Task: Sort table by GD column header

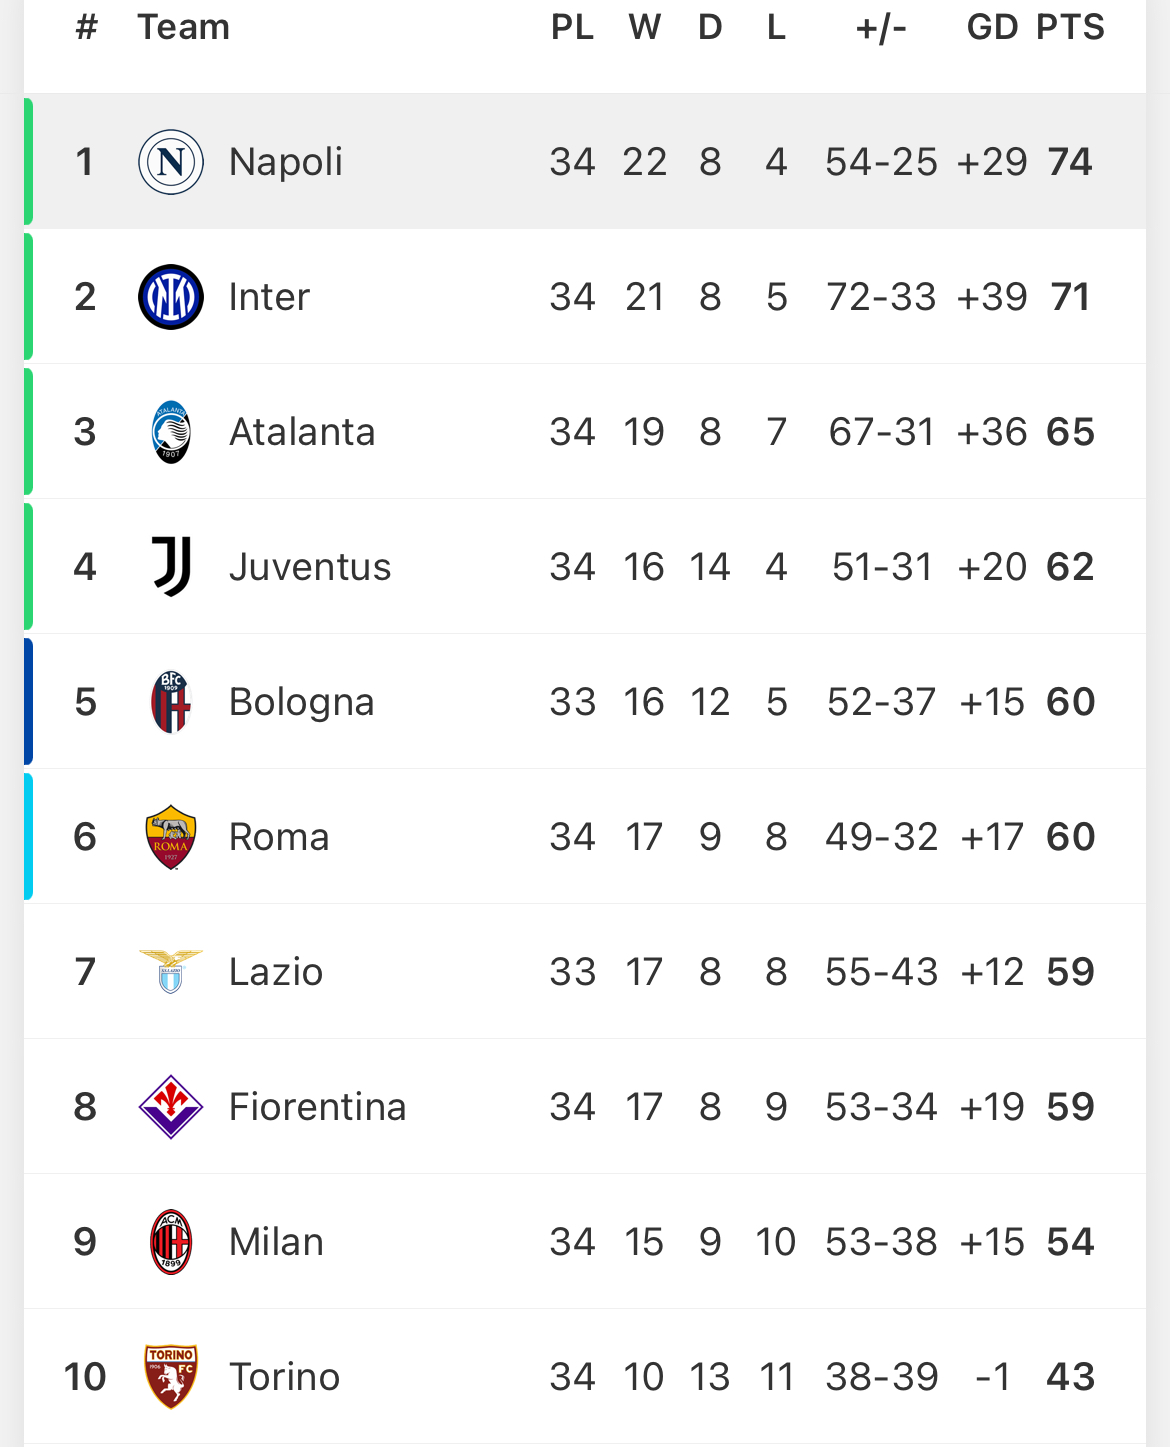Action: 992,27
